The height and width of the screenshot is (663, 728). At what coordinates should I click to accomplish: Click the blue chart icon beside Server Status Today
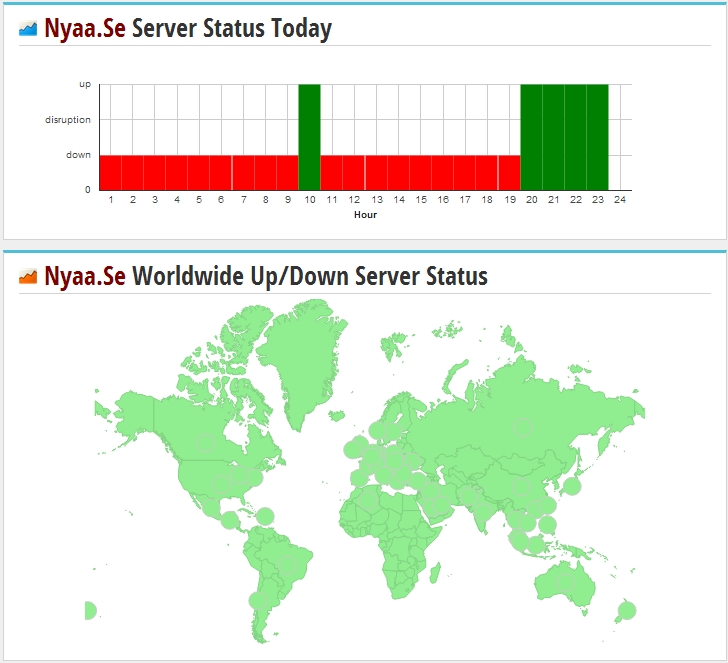pos(28,29)
